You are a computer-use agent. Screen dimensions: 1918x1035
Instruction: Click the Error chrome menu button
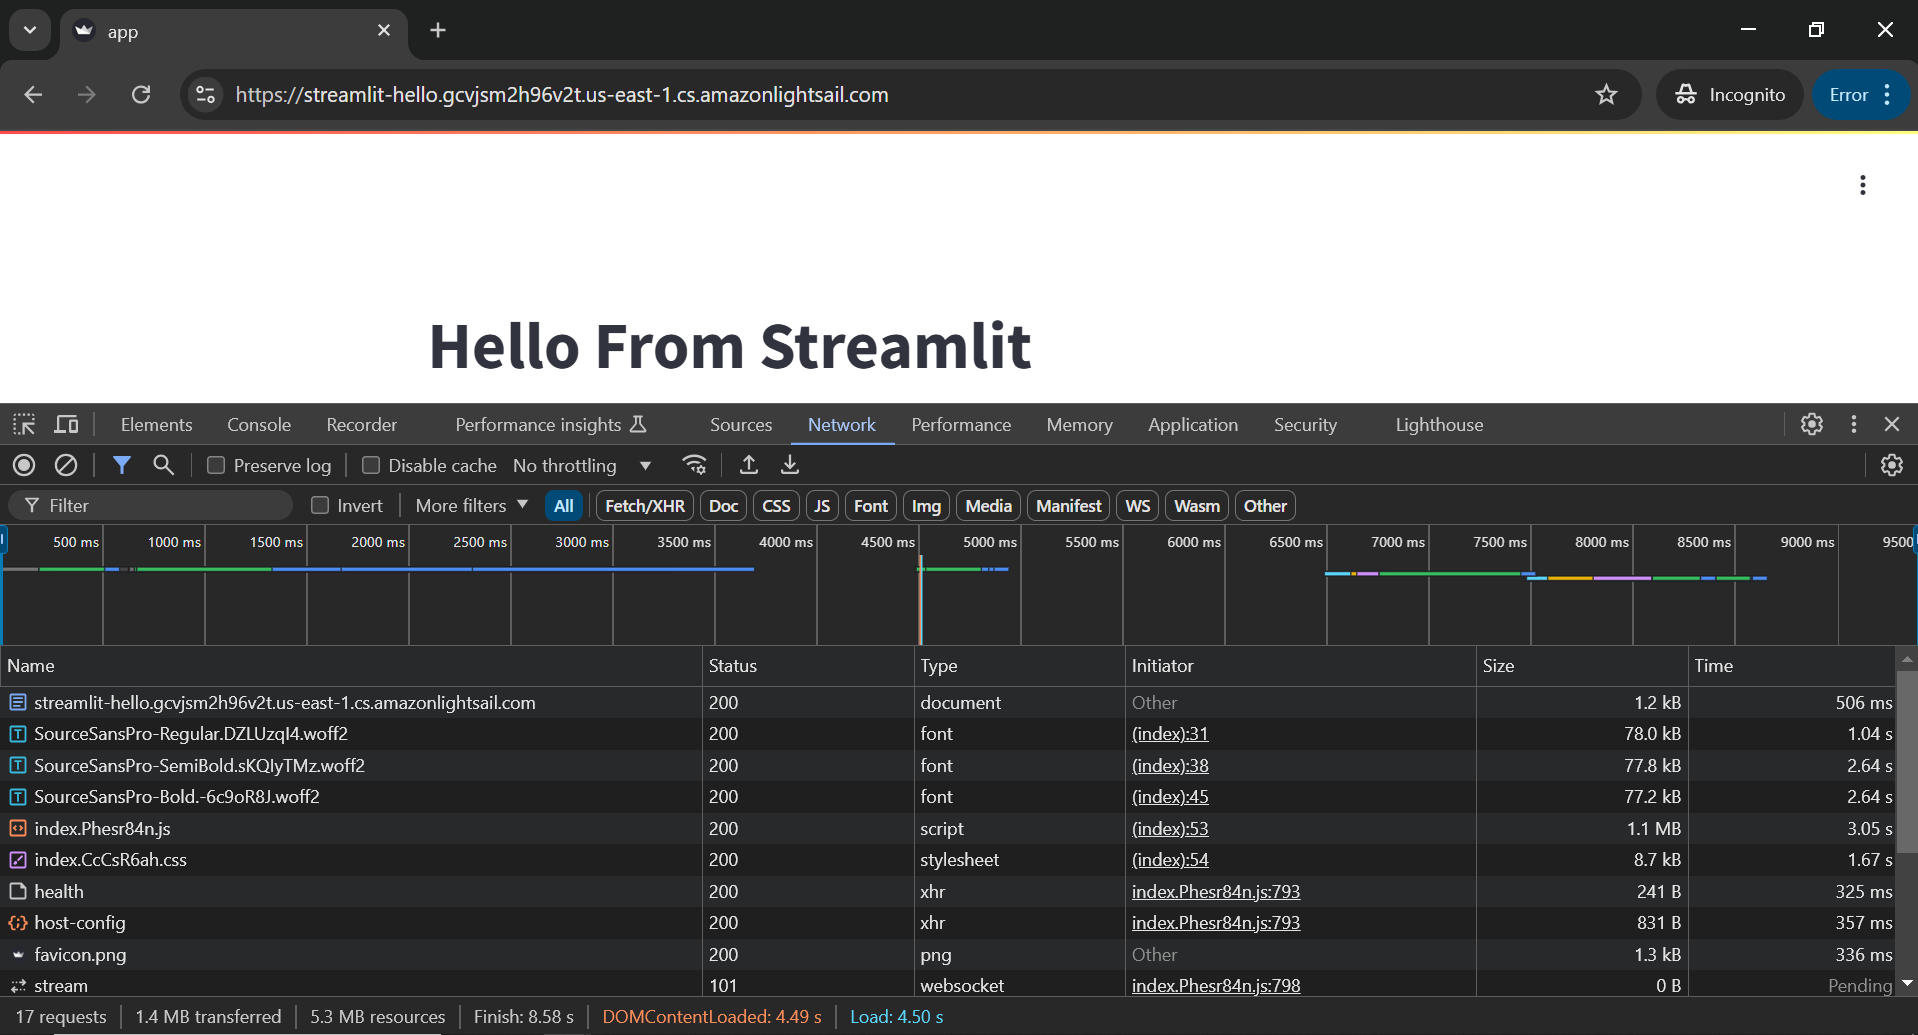[x=1861, y=95]
